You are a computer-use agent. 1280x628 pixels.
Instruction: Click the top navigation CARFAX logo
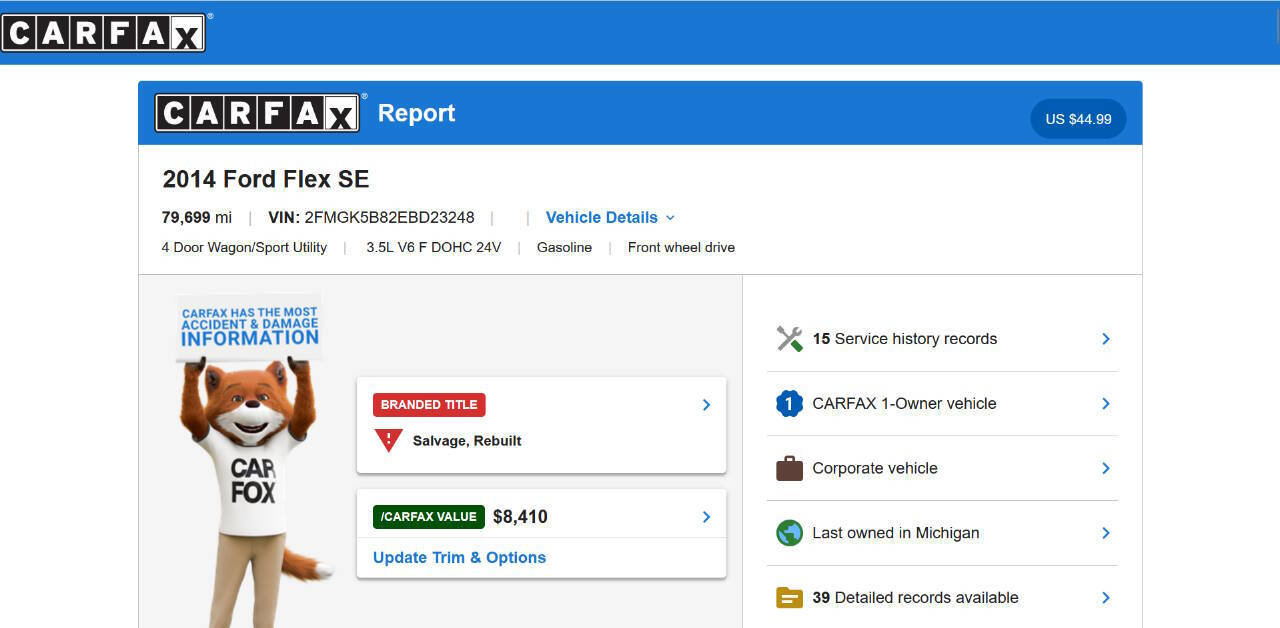point(103,31)
